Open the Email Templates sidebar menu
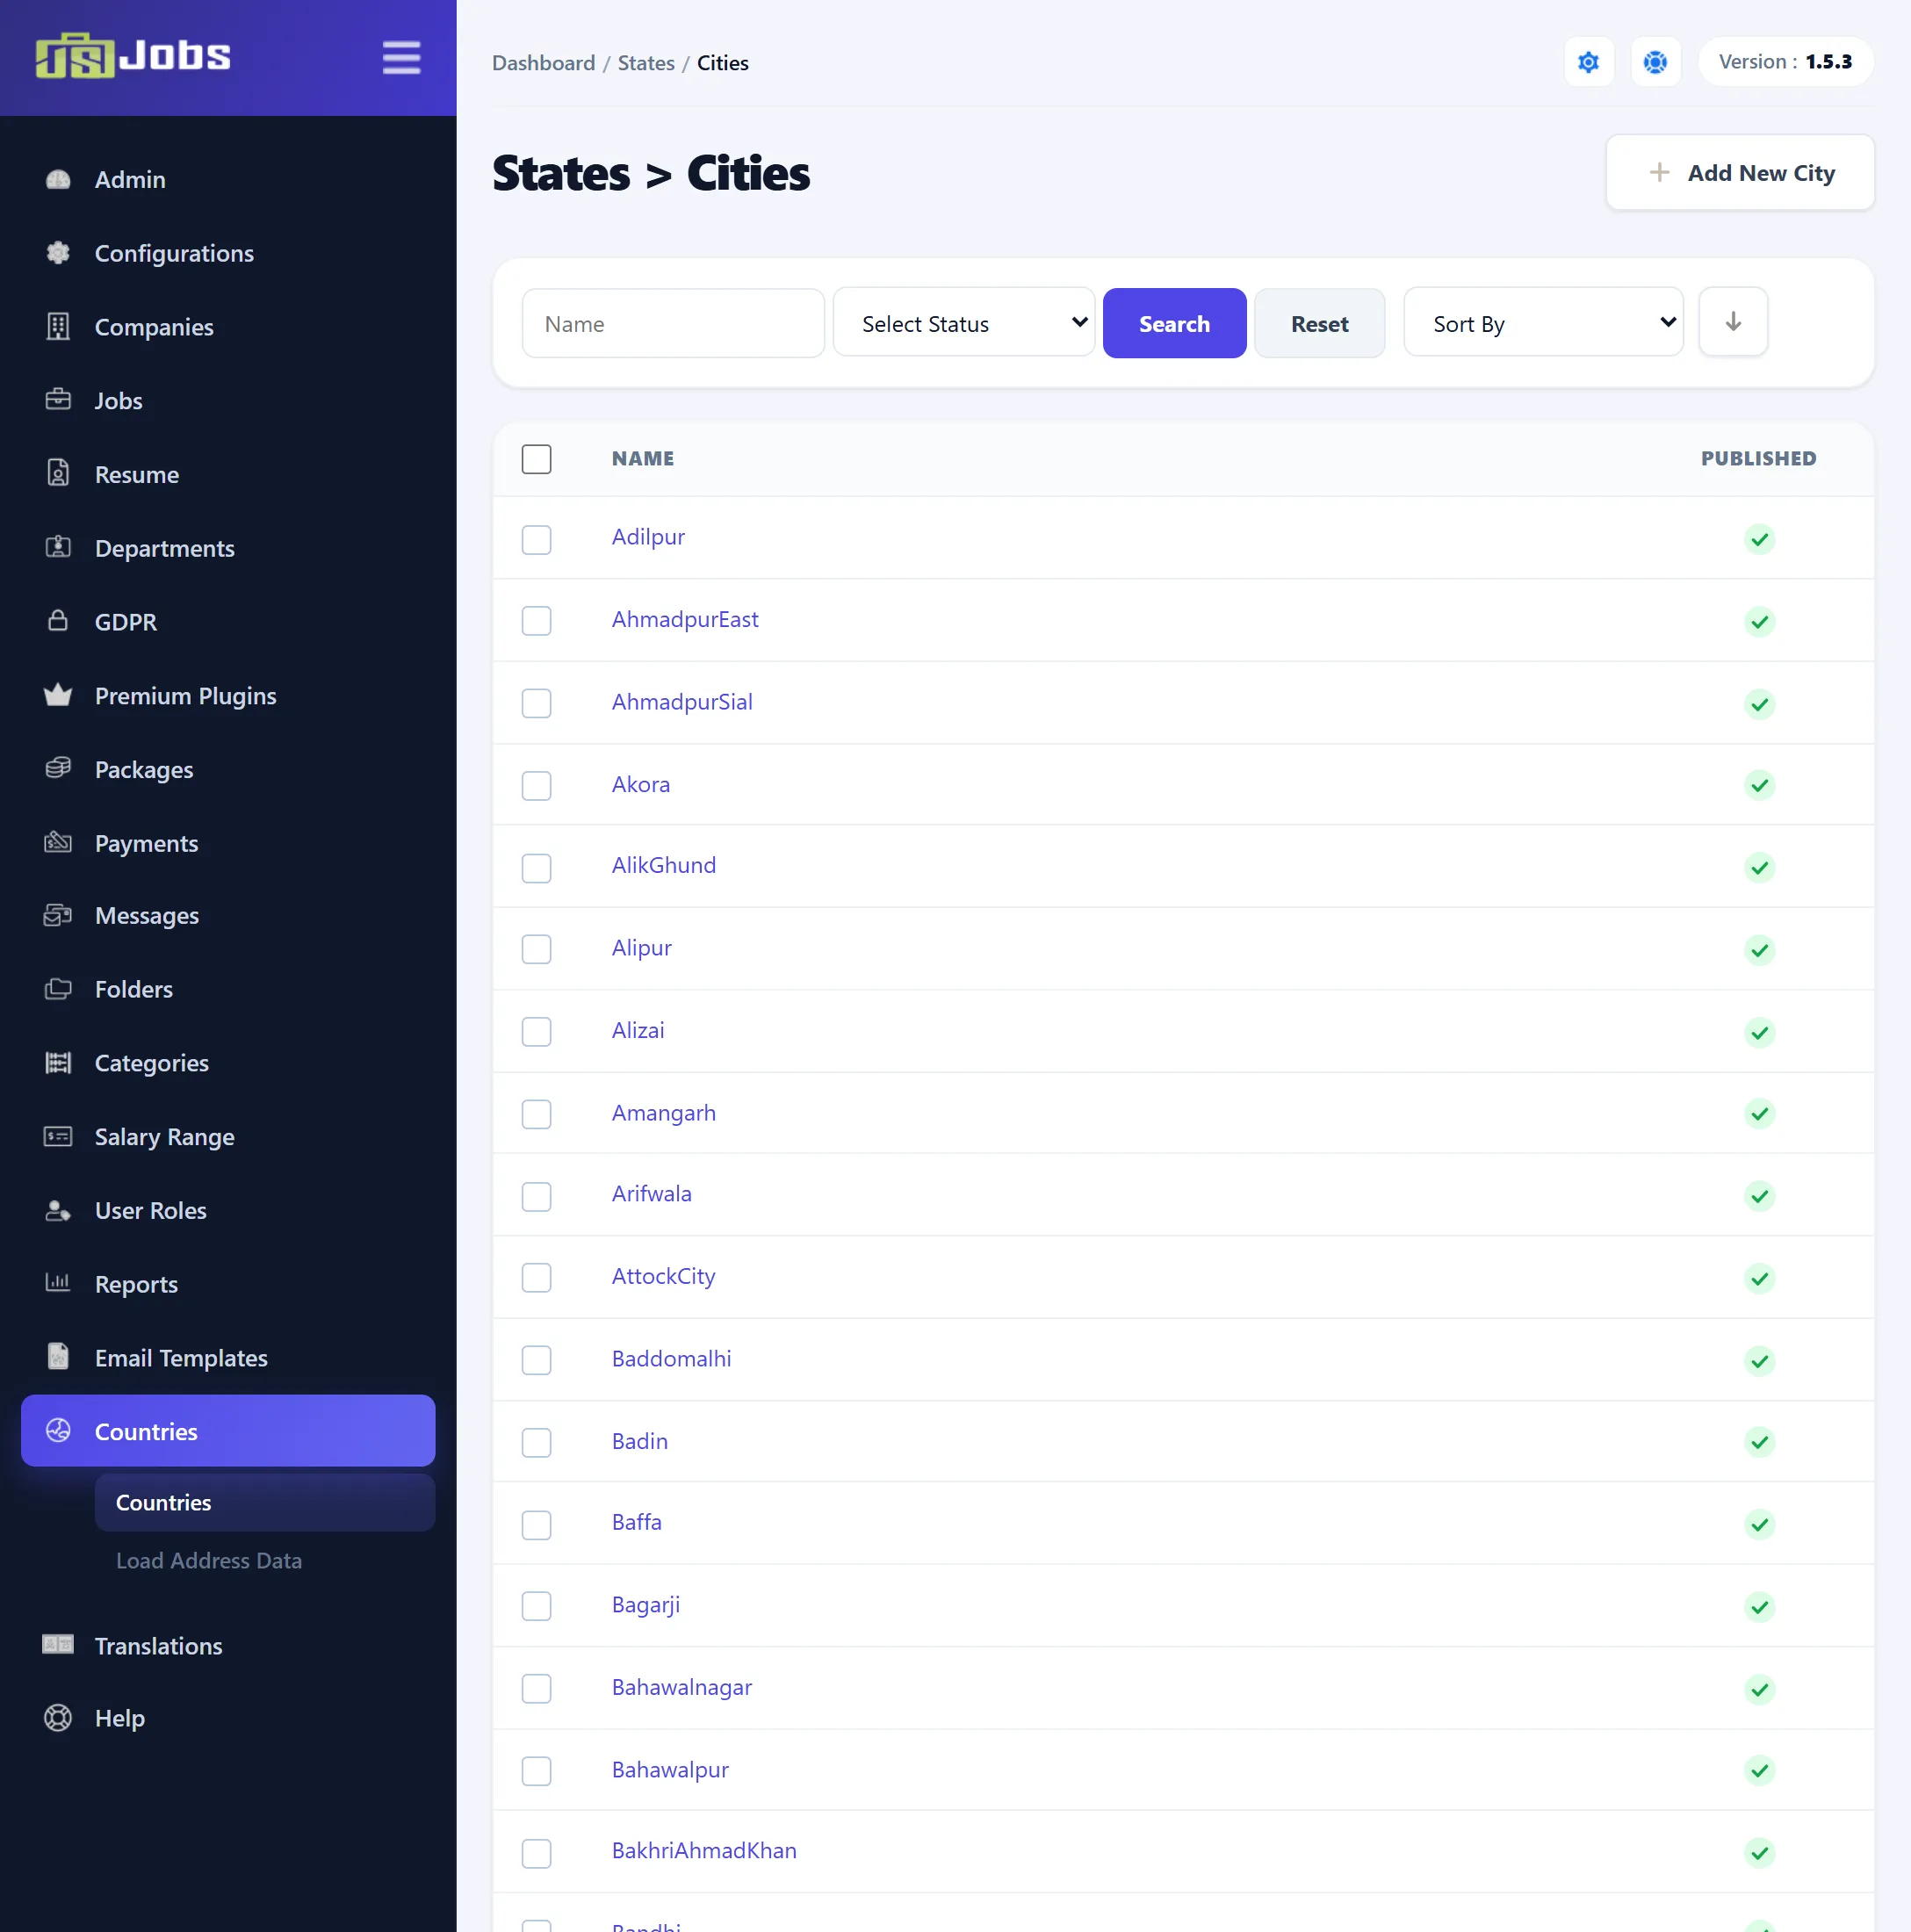This screenshot has height=1932, width=1911. point(228,1357)
